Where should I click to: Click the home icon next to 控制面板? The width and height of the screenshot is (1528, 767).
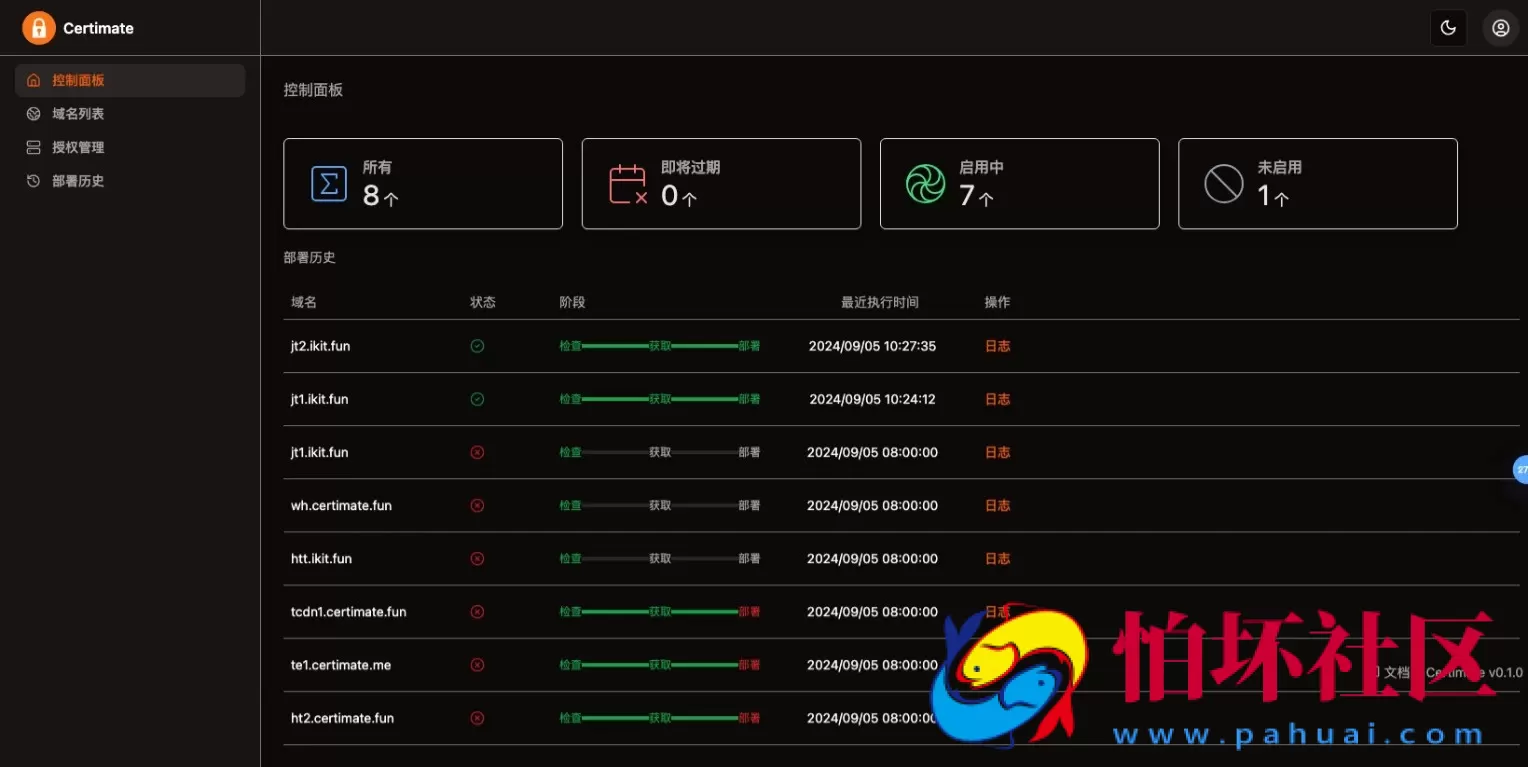pos(33,79)
